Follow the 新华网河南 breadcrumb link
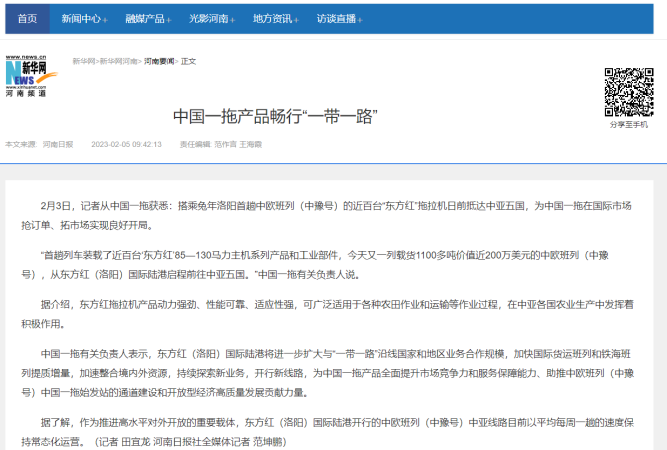The height and width of the screenshot is (450, 667). pyautogui.click(x=118, y=61)
